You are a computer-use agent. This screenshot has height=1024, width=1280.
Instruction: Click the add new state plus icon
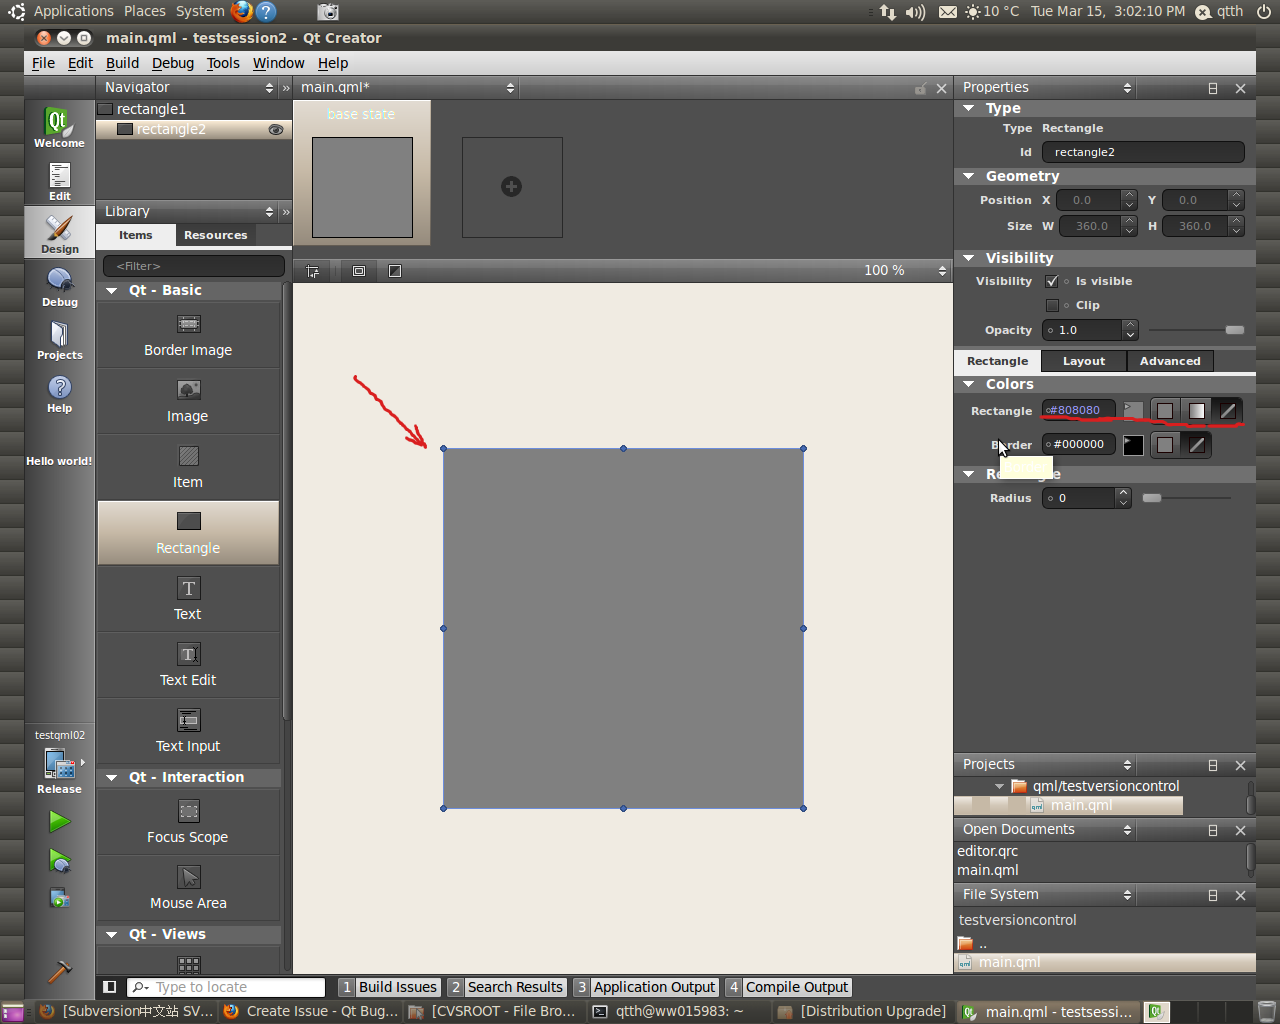coord(511,187)
